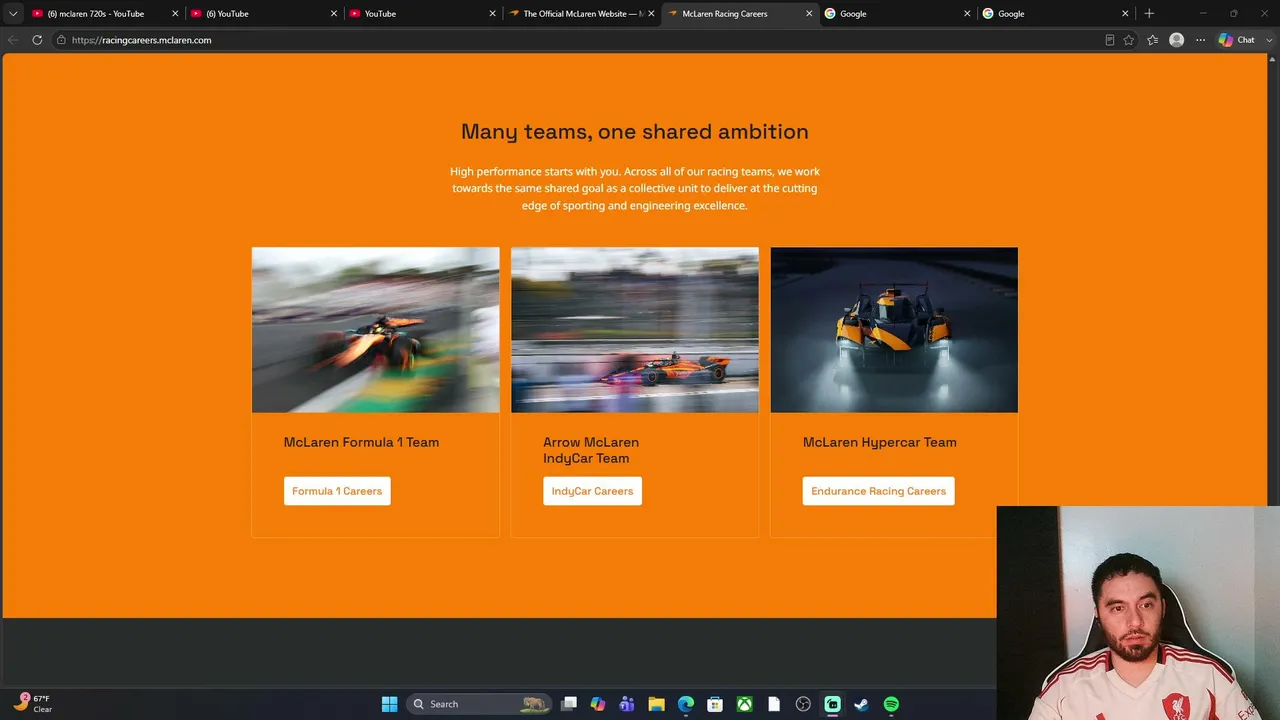1280x720 pixels.
Task: Click the 'McLaren Formula 1 Team' heading
Action: coord(361,442)
